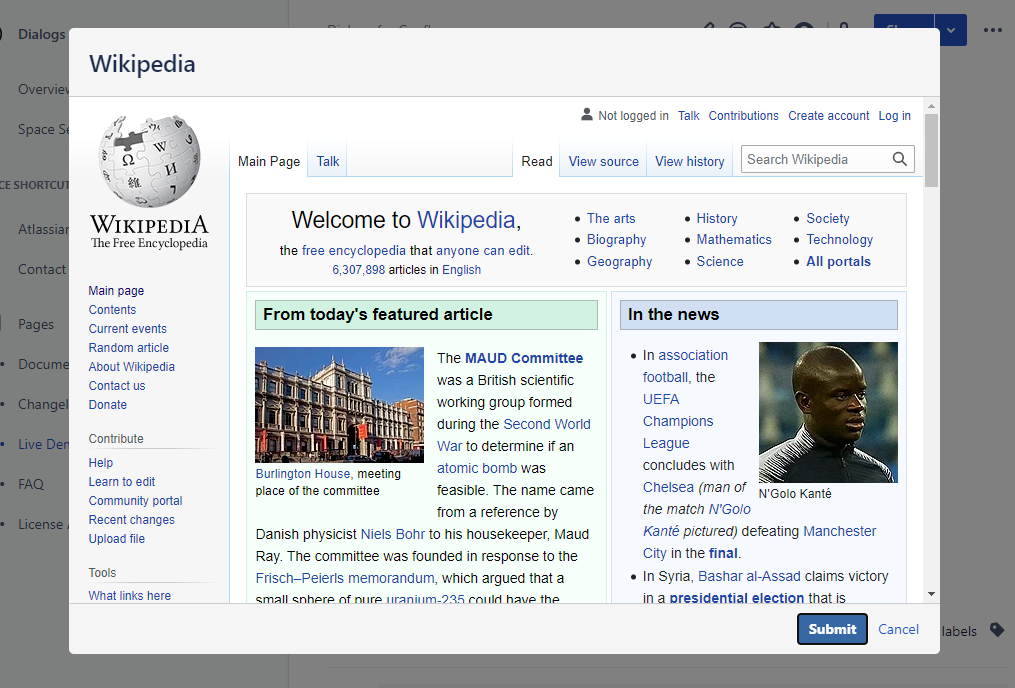The width and height of the screenshot is (1015, 688).
Task: Click the user icon beside Not logged in
Action: [x=586, y=115]
